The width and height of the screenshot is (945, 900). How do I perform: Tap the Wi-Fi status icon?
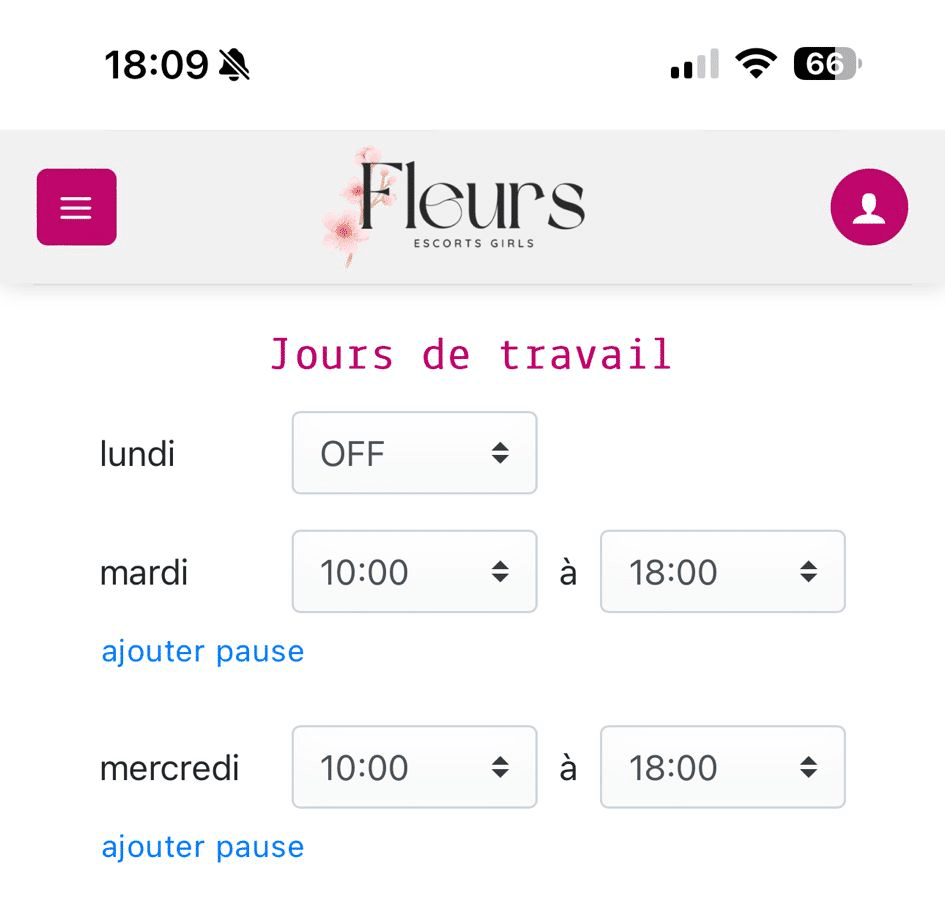[756, 65]
